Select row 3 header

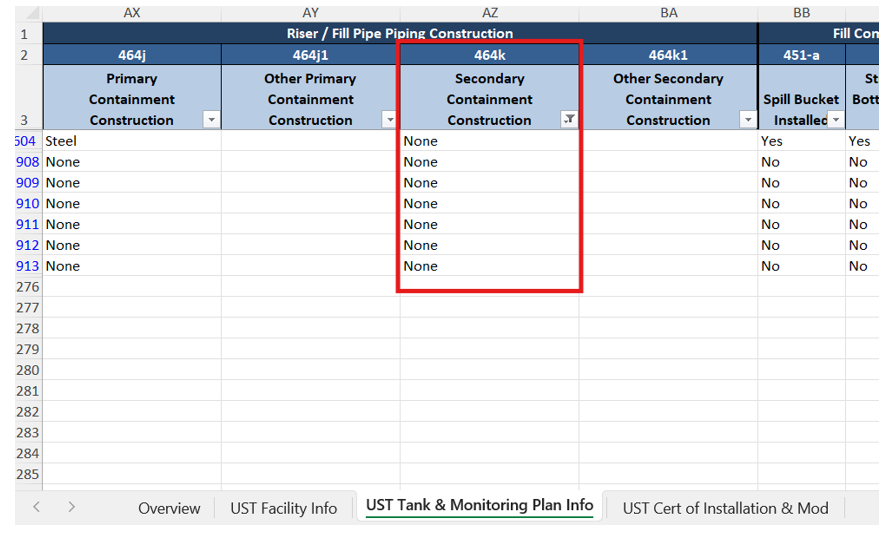28,98
